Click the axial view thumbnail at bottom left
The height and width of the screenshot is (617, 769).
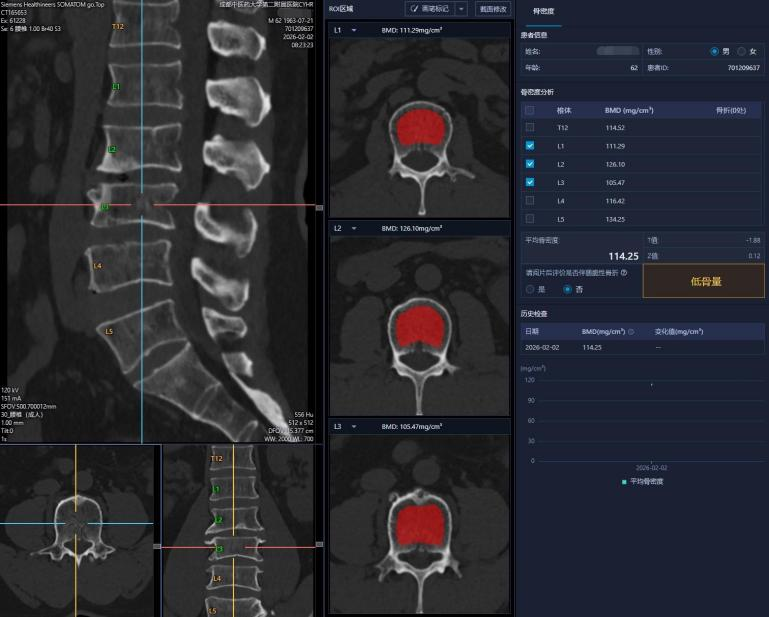tap(78, 530)
